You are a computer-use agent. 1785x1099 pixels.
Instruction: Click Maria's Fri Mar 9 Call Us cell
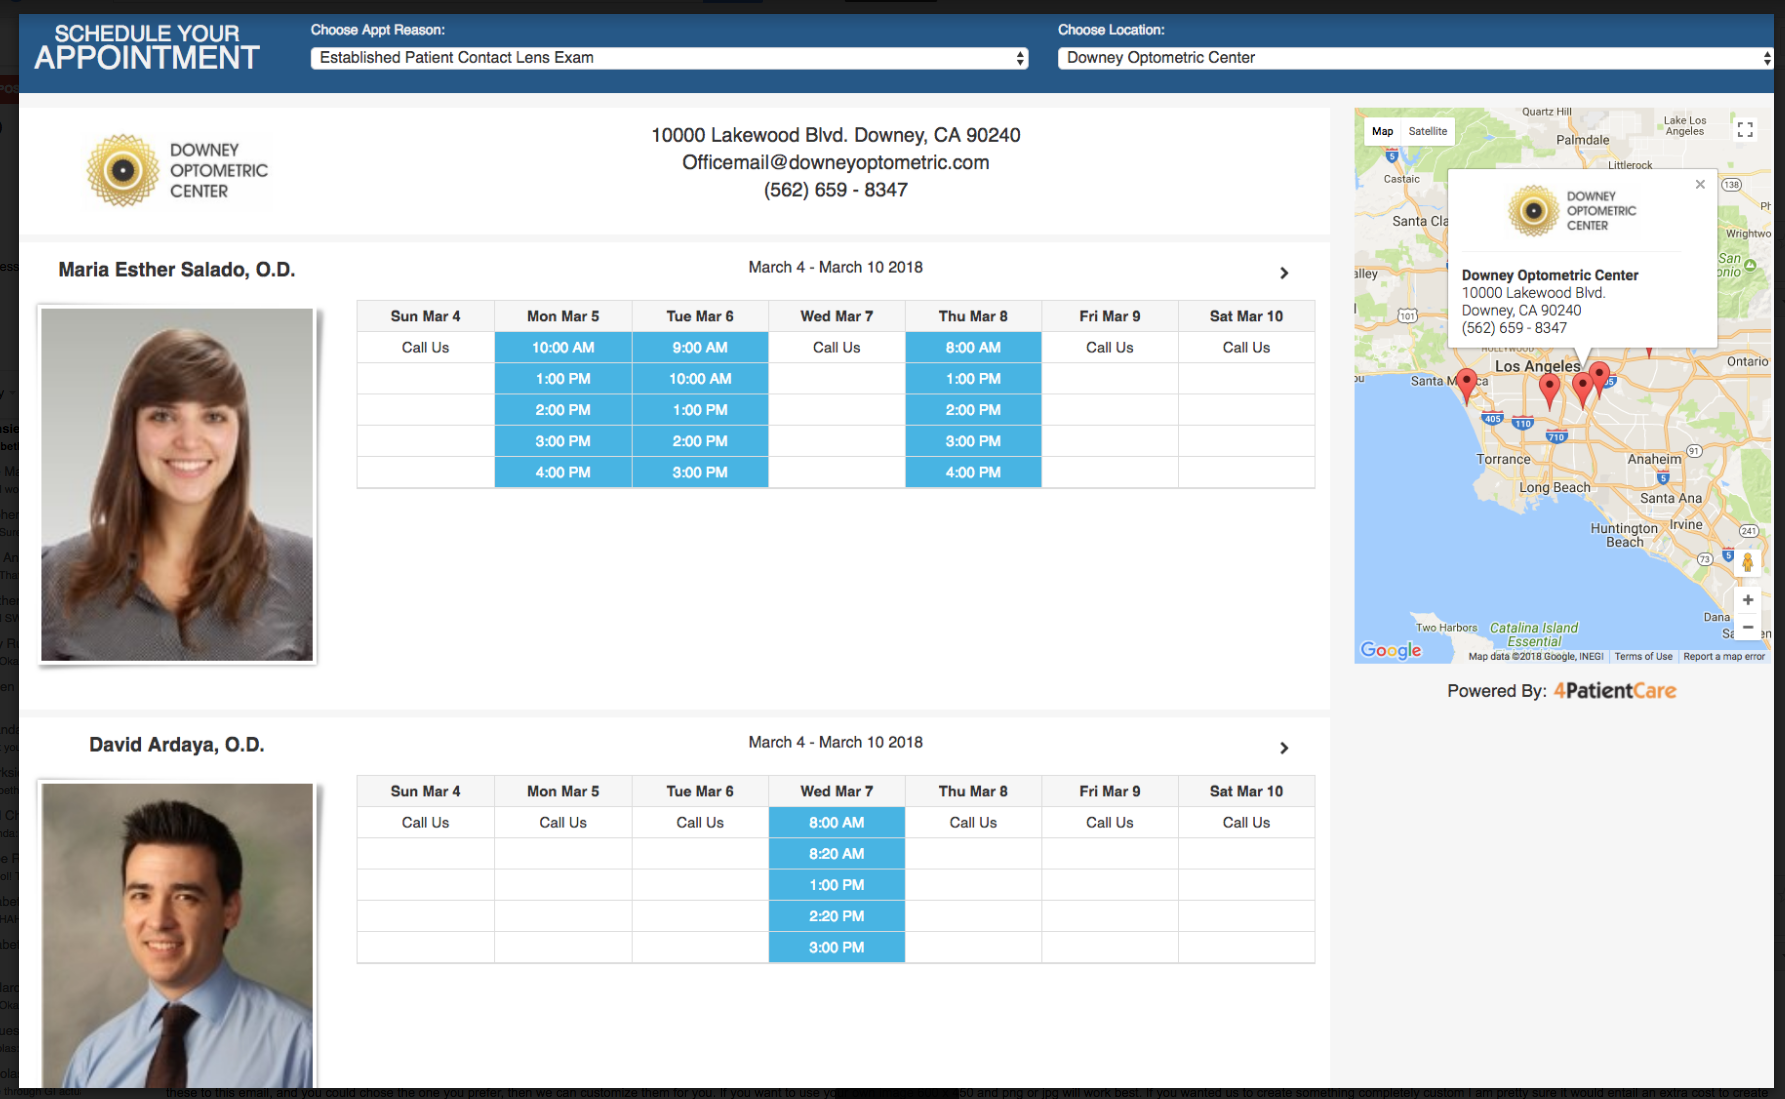click(1110, 347)
